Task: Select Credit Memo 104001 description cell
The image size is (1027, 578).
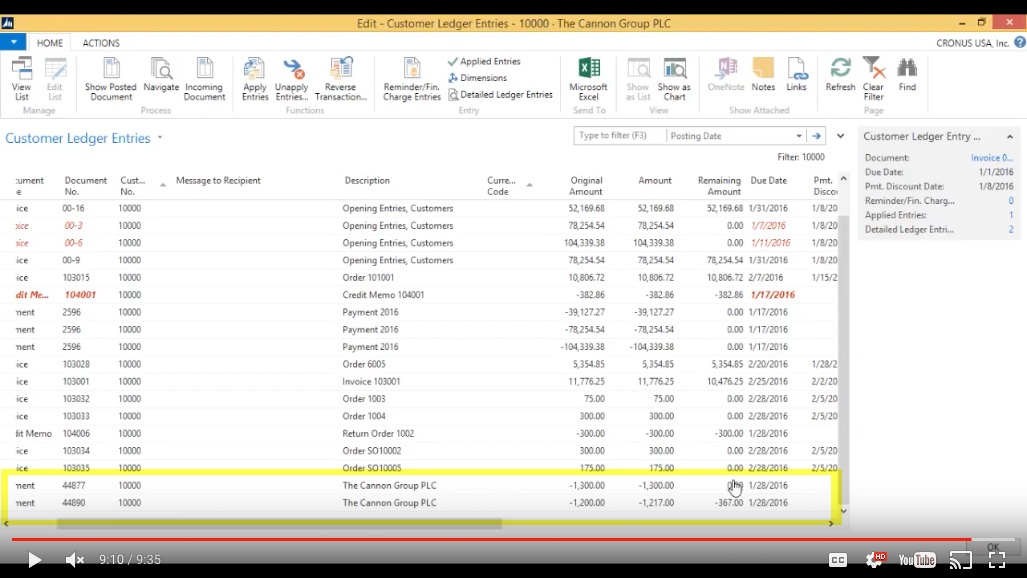Action: point(383,295)
